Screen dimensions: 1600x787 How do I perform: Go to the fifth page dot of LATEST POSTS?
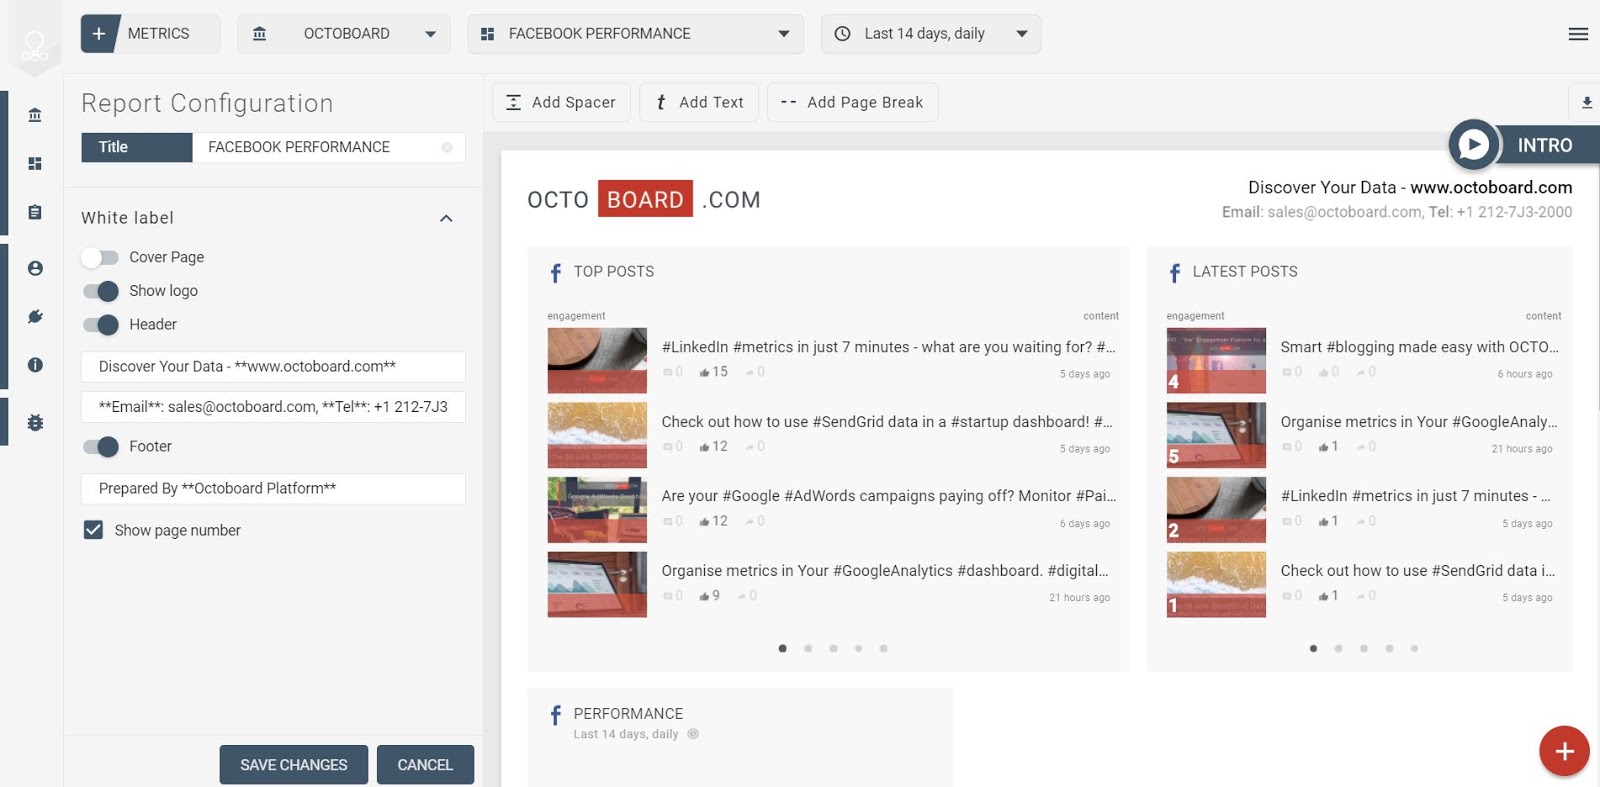pos(1415,649)
